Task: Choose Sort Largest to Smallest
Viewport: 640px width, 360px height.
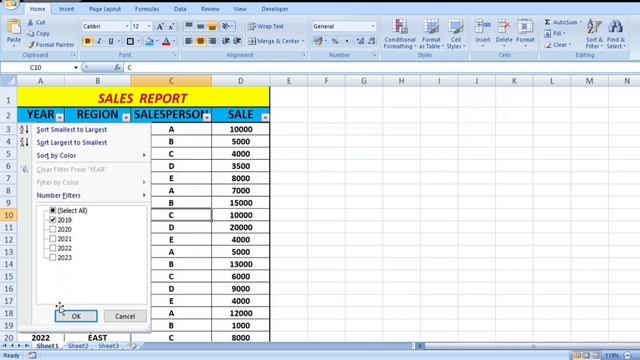Action: 72,142
